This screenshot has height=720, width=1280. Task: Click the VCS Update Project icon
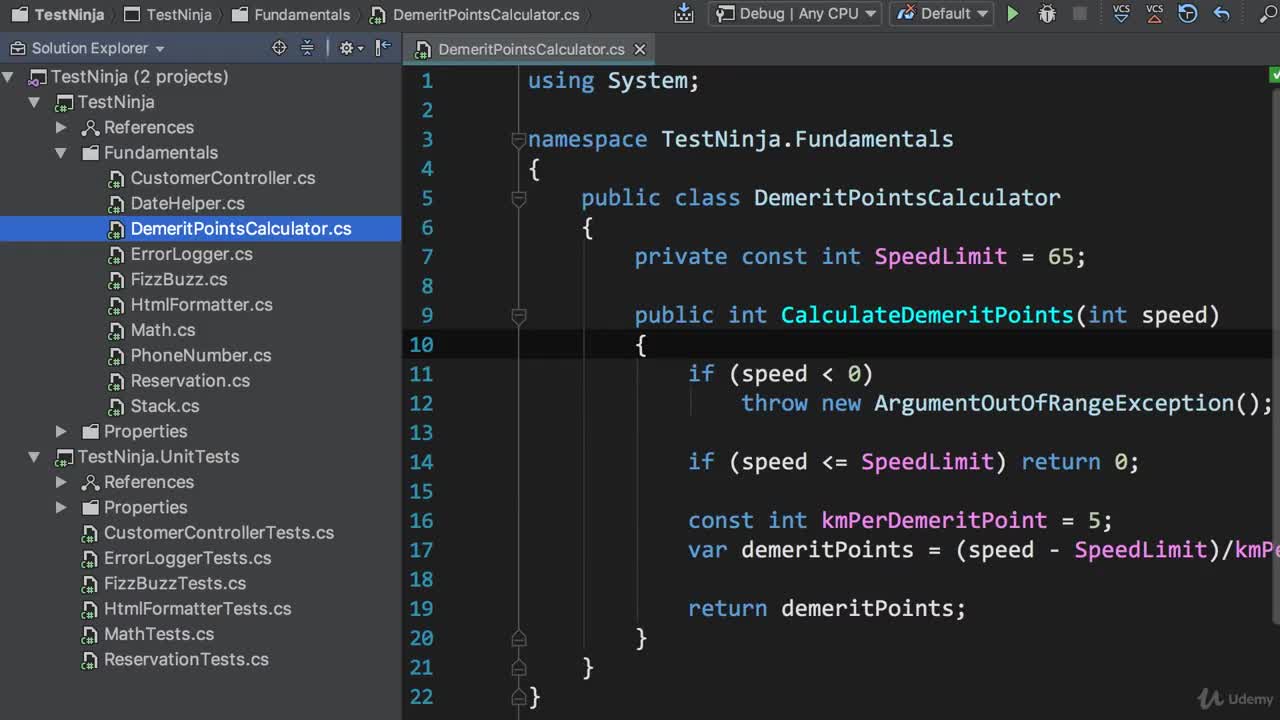[x=1121, y=13]
